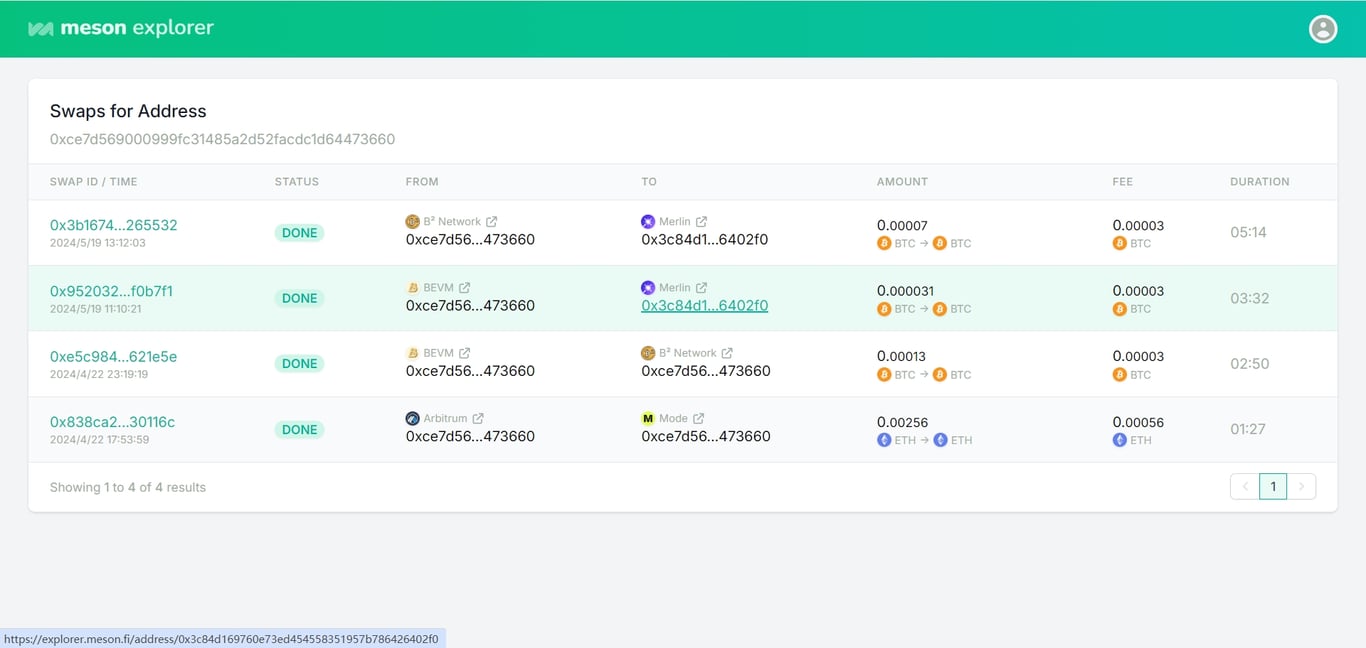This screenshot has width=1366, height=648.
Task: Click Showing 1 to 4 of 4 results
Action: click(x=128, y=487)
